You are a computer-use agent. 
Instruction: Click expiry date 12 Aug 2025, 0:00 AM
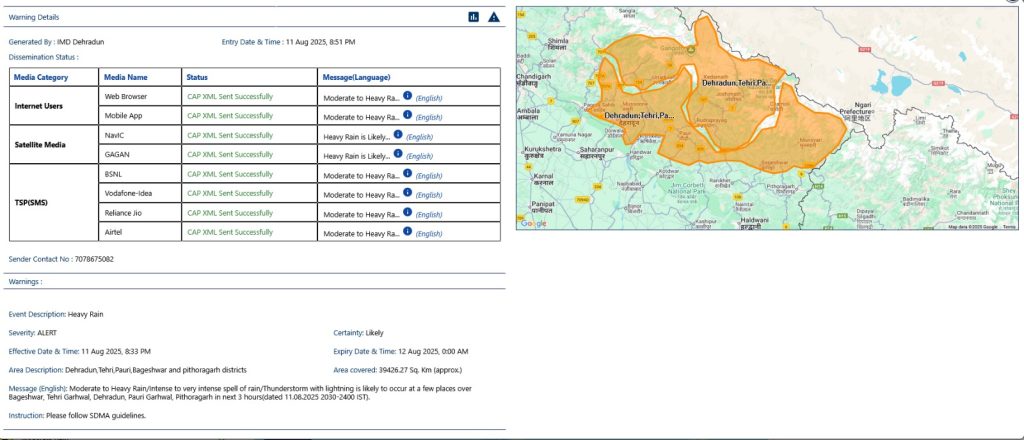click(433, 351)
